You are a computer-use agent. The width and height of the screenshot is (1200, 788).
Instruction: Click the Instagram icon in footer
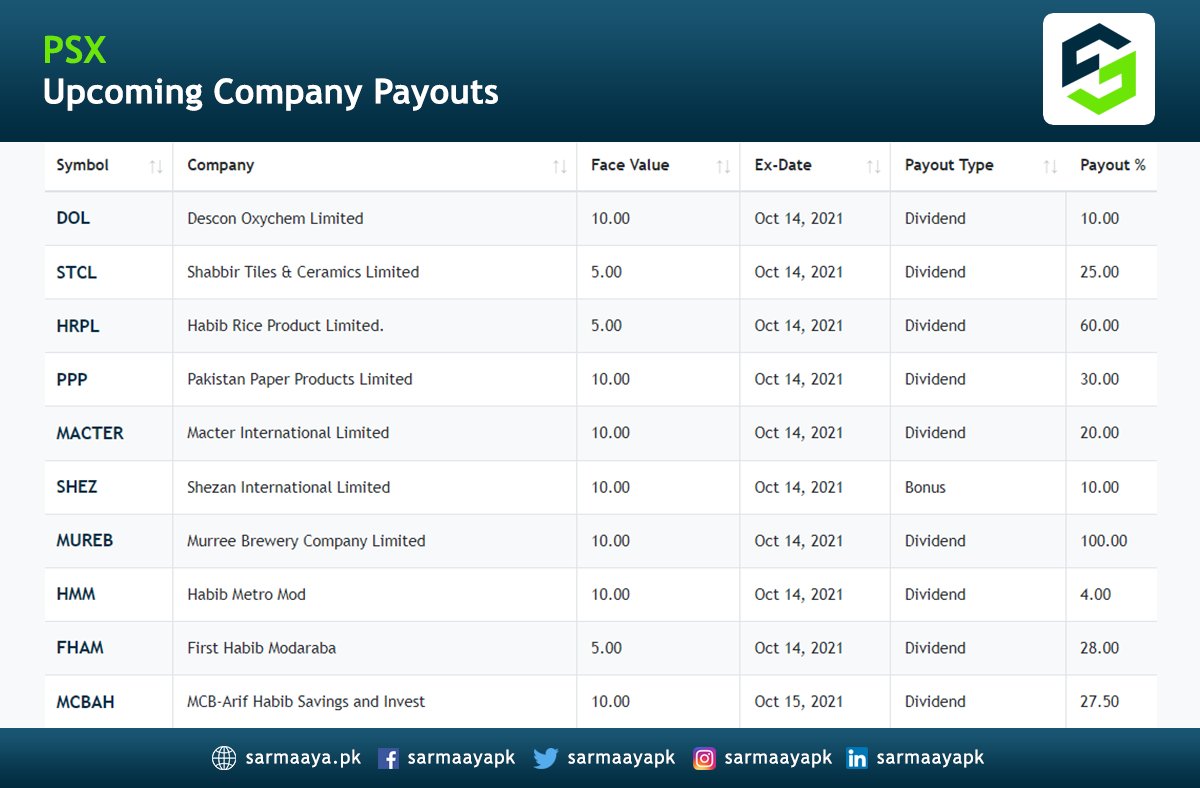705,759
